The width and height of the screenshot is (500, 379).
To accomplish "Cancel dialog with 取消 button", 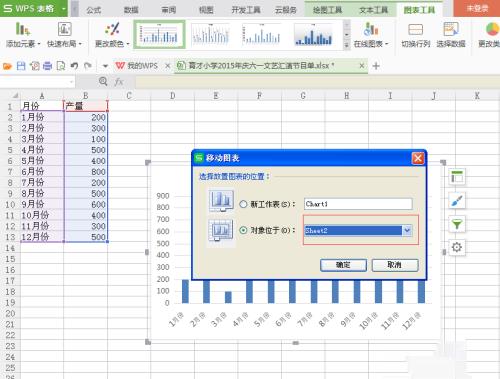I will click(395, 265).
